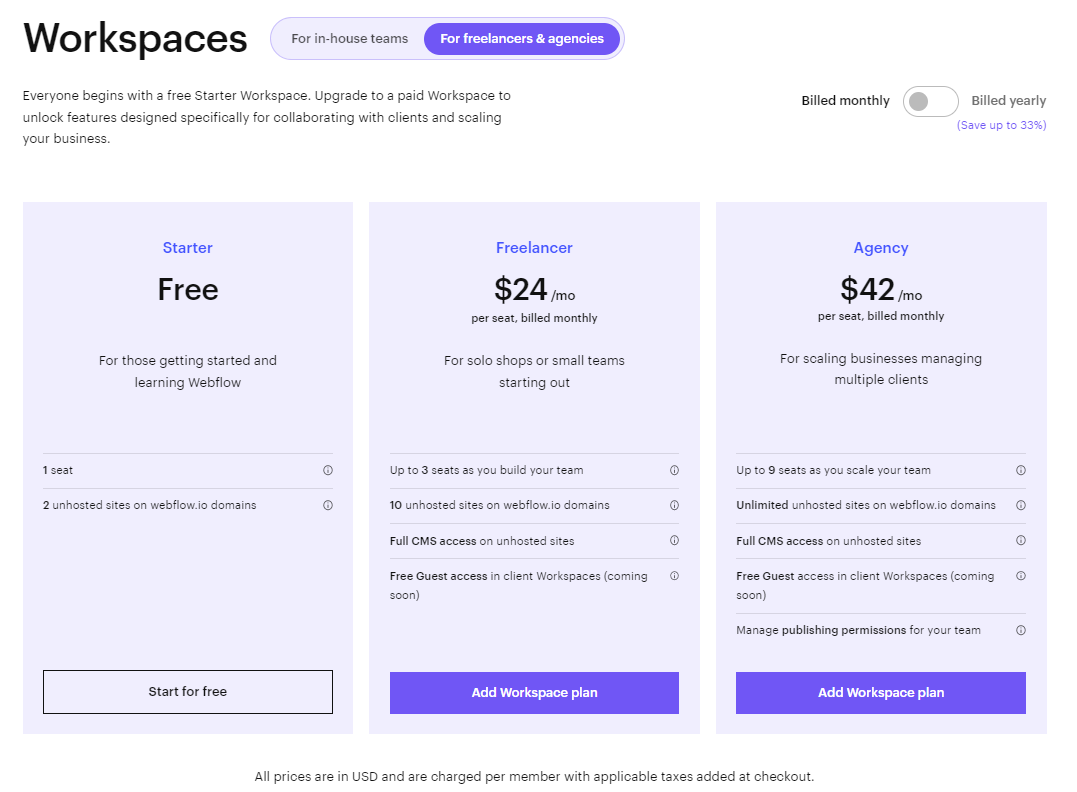Click 2 unhosted sites on webflow.io domains text
Screen dimensions: 1077x792
[150, 506]
